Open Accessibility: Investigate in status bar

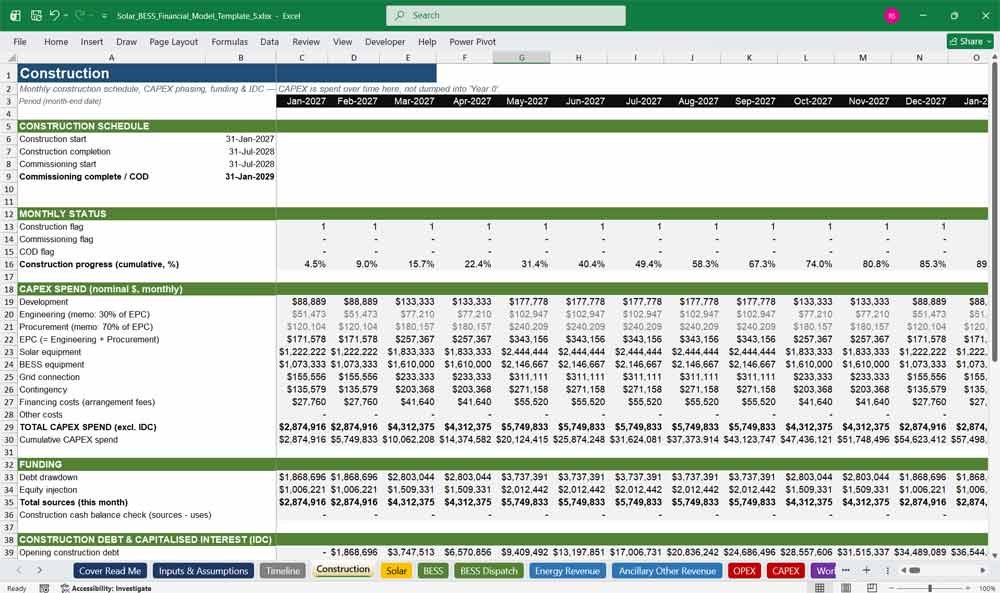pos(105,588)
